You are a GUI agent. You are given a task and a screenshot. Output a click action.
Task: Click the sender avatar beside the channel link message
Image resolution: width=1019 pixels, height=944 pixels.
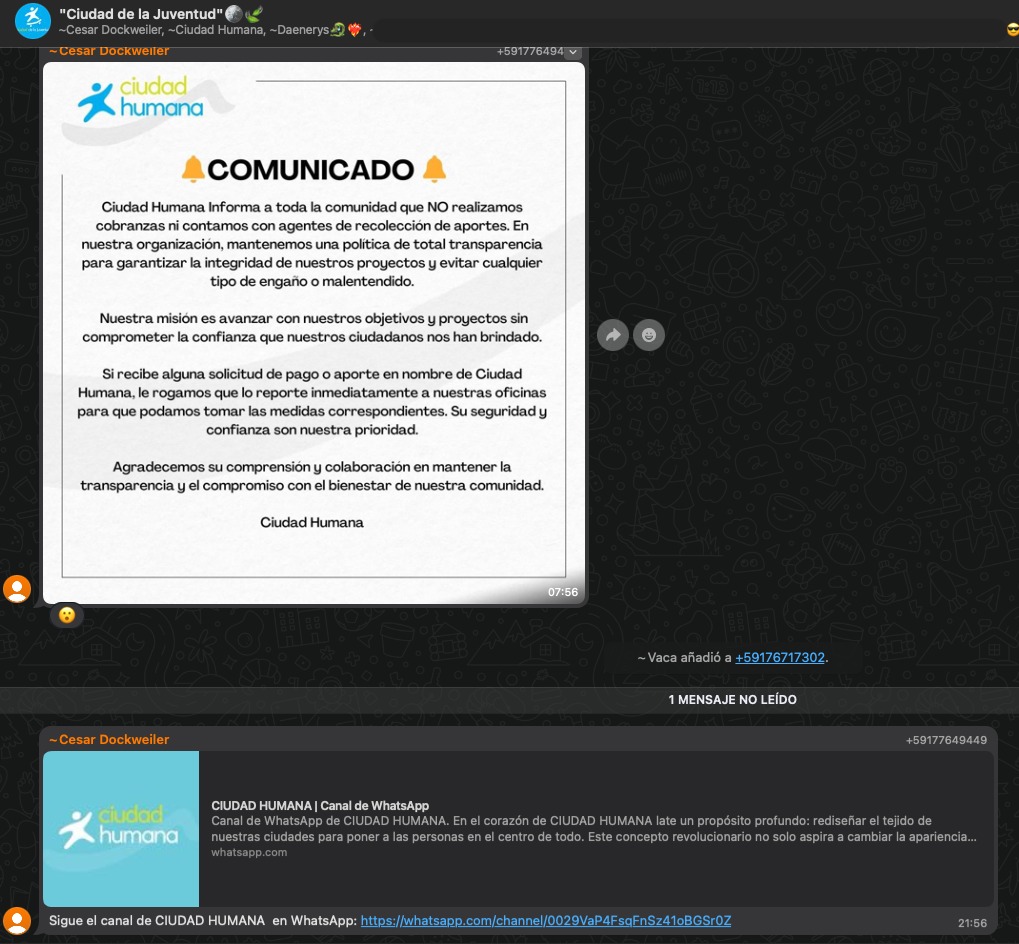pos(17,920)
